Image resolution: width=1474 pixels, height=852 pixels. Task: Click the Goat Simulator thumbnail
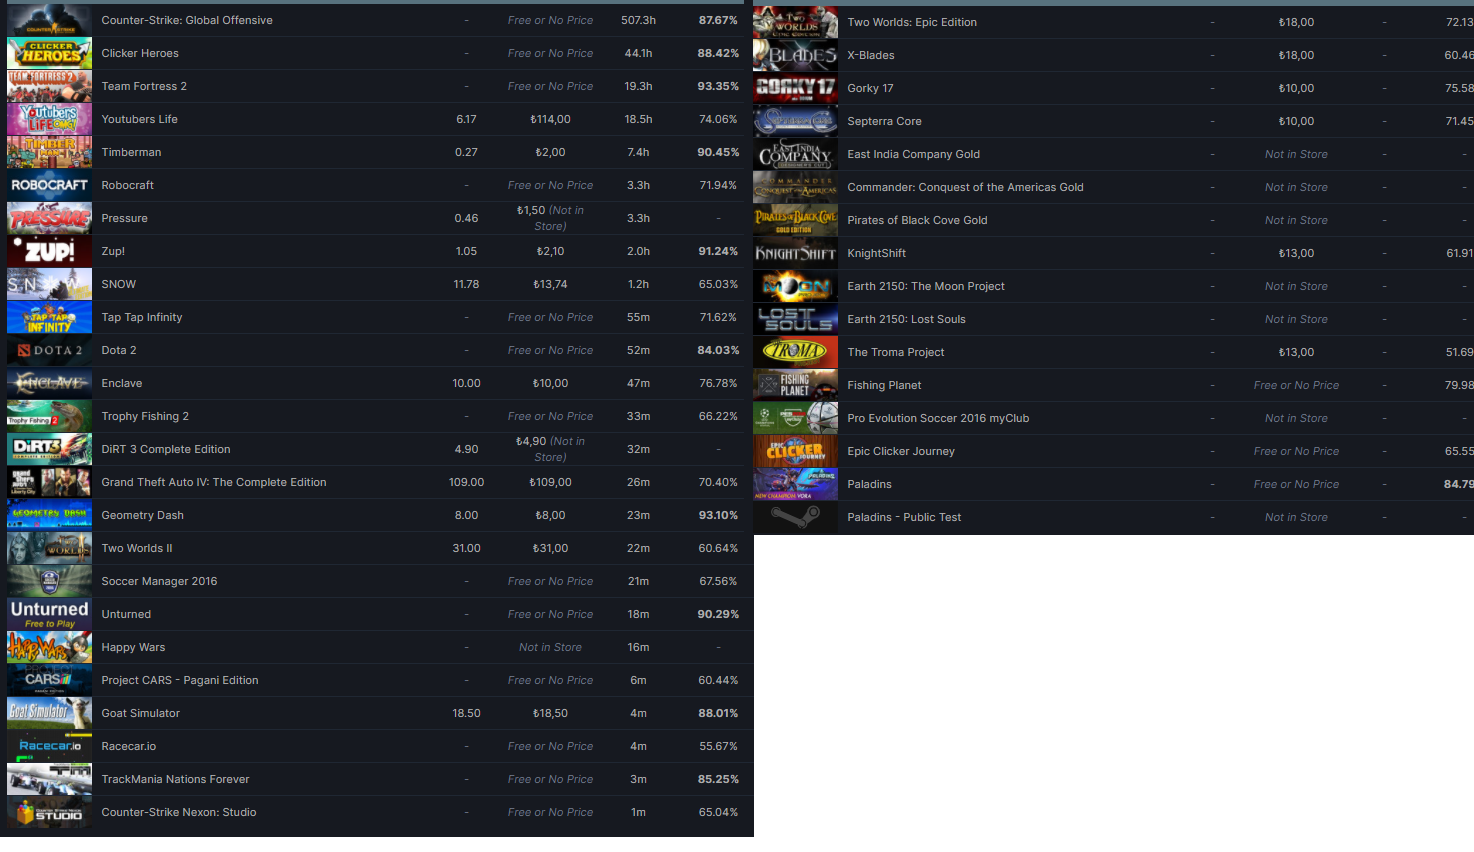[x=49, y=713]
